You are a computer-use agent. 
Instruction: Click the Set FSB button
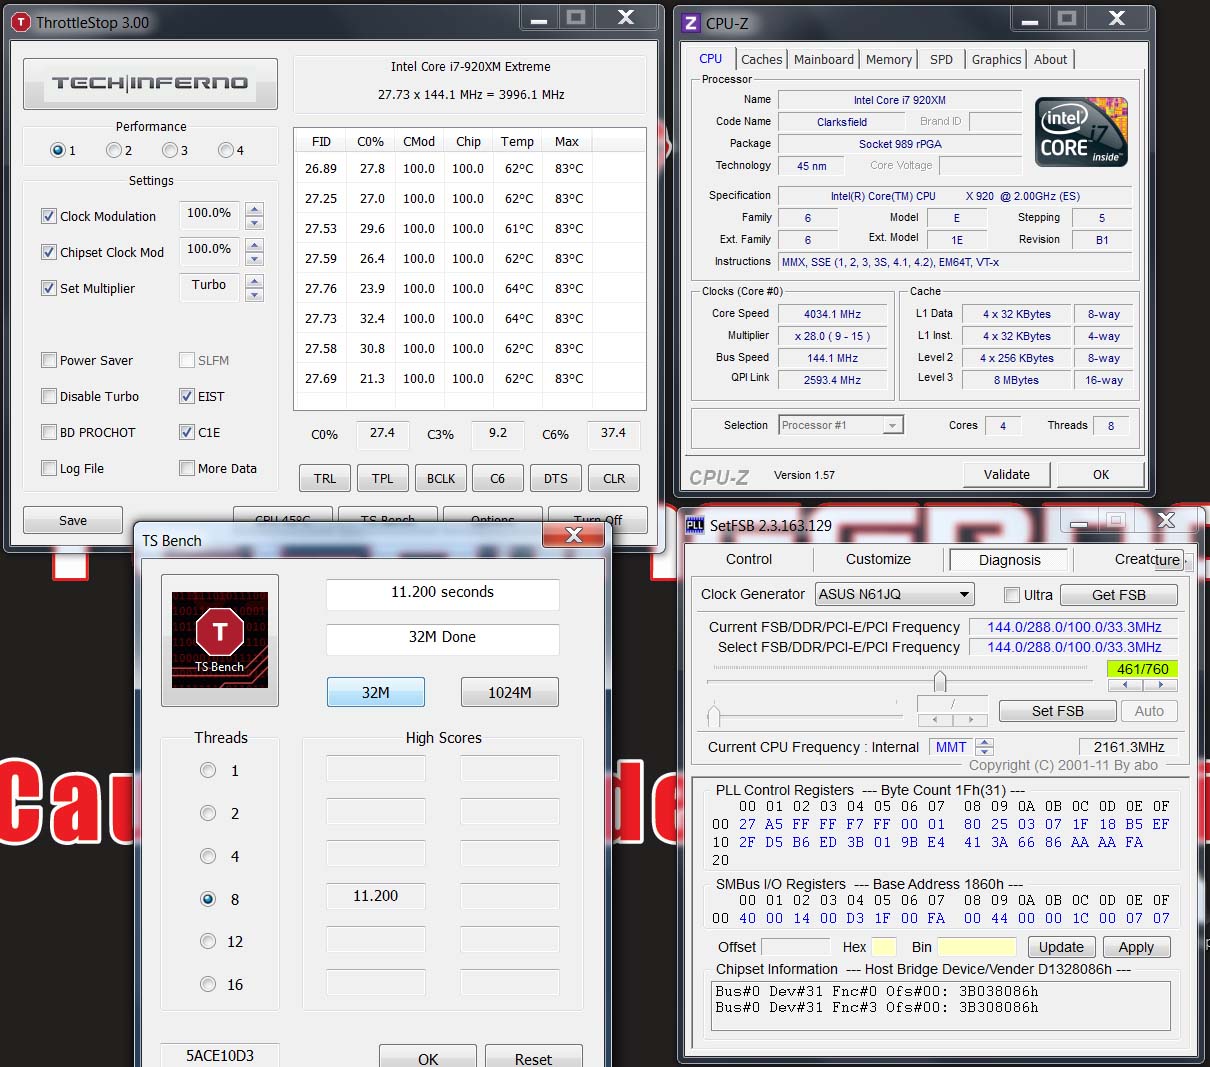point(1058,711)
